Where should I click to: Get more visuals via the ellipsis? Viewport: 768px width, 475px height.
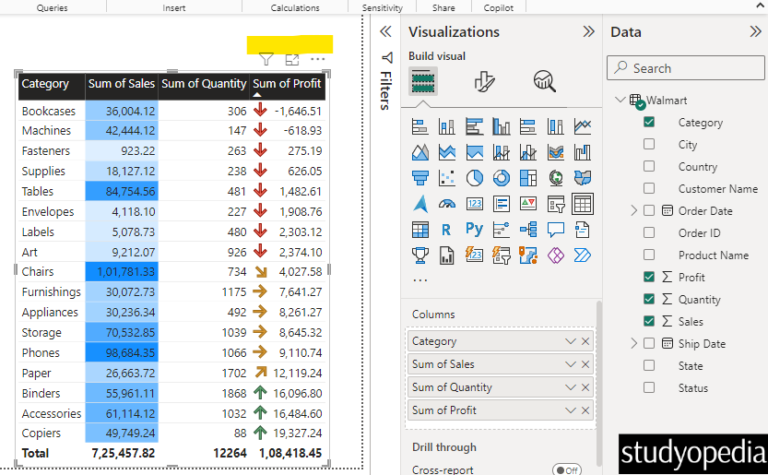(420, 280)
